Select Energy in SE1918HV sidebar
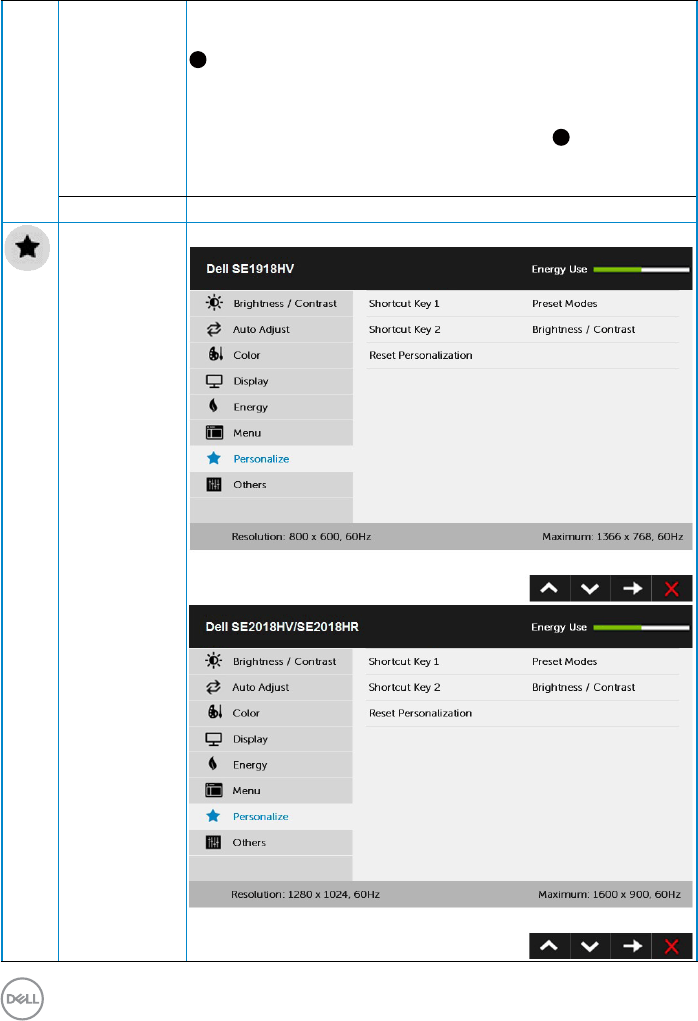Screen dimensions: 698x1021 272,407
